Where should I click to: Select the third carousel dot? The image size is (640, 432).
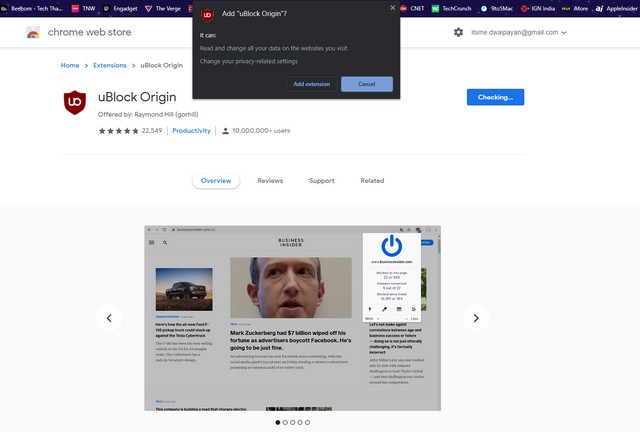tap(292, 422)
